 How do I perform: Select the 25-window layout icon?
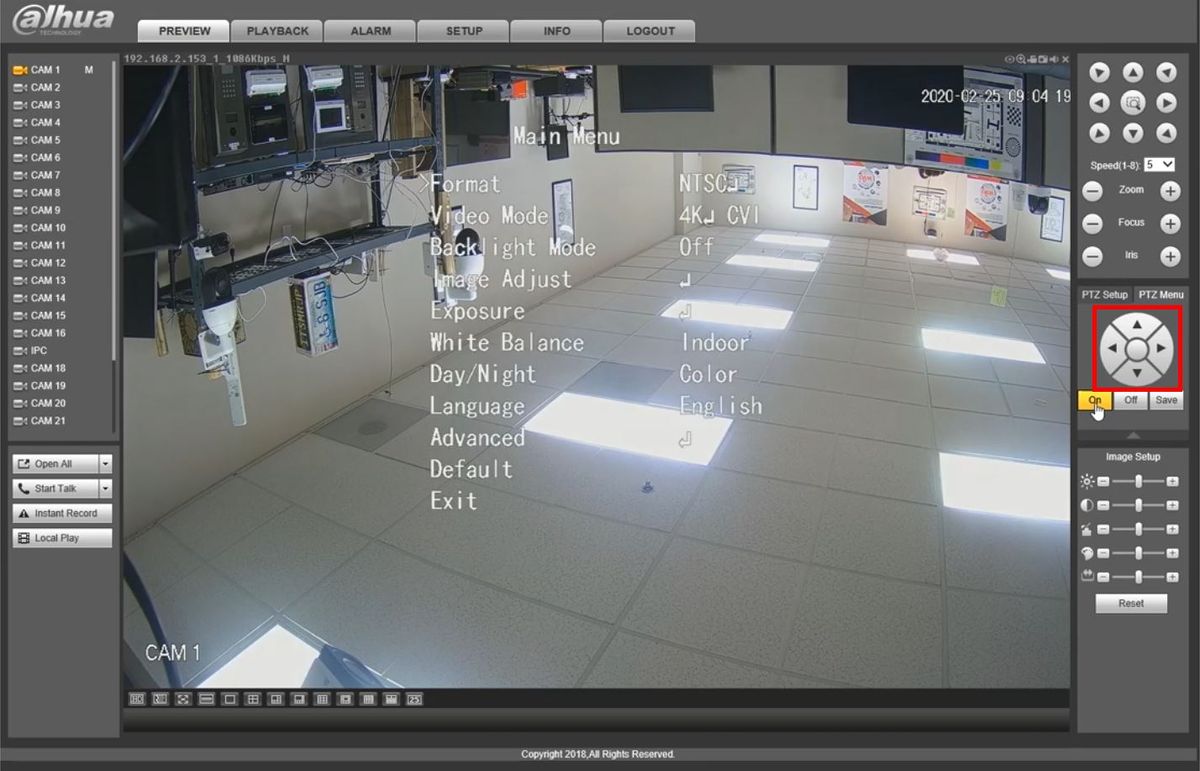click(x=413, y=699)
